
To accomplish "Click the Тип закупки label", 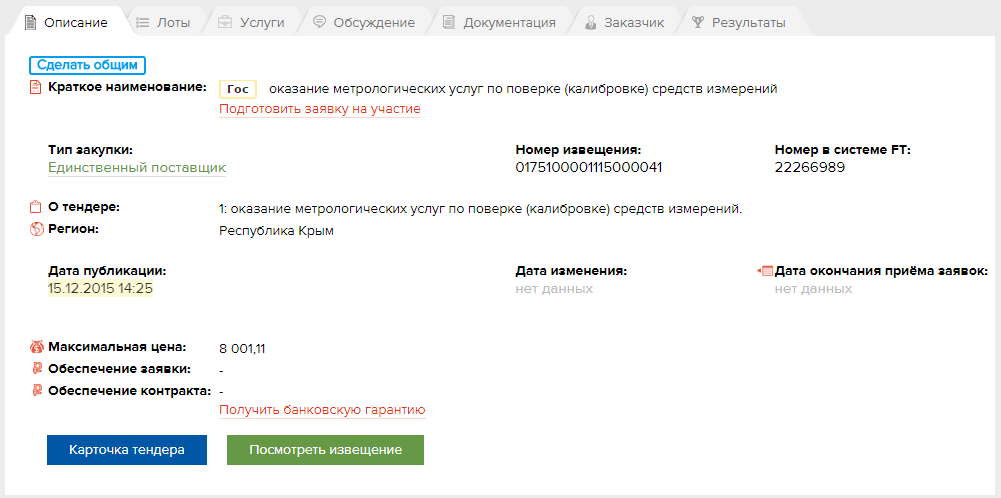I will [91, 150].
